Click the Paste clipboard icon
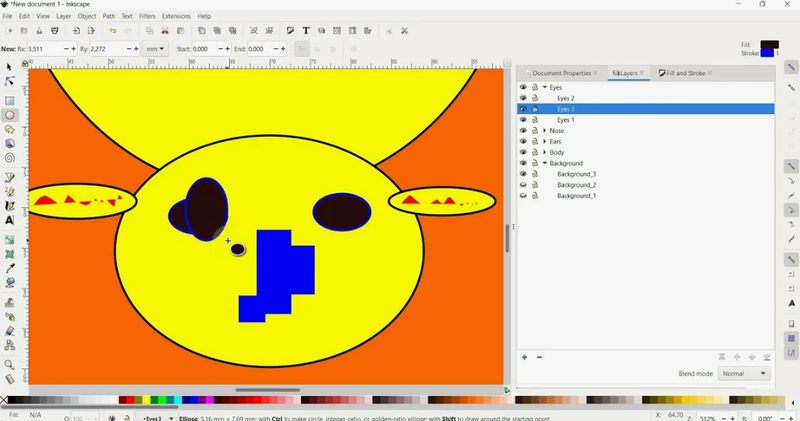This screenshot has width=800, height=421. tap(180, 31)
